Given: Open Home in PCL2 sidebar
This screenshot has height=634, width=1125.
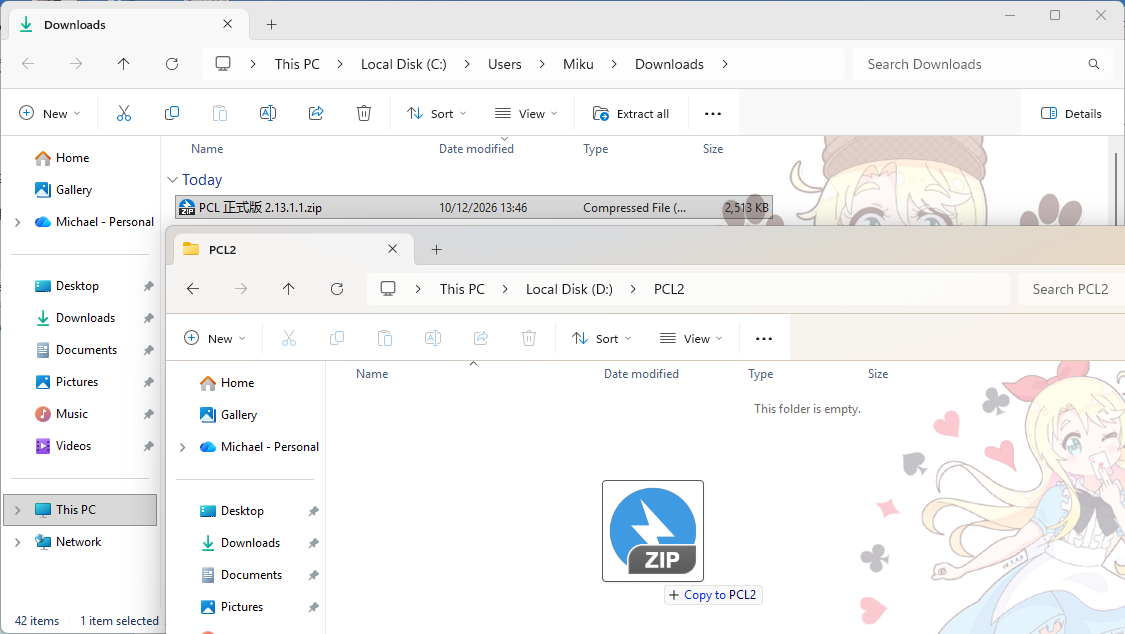Looking at the screenshot, I should [227, 383].
